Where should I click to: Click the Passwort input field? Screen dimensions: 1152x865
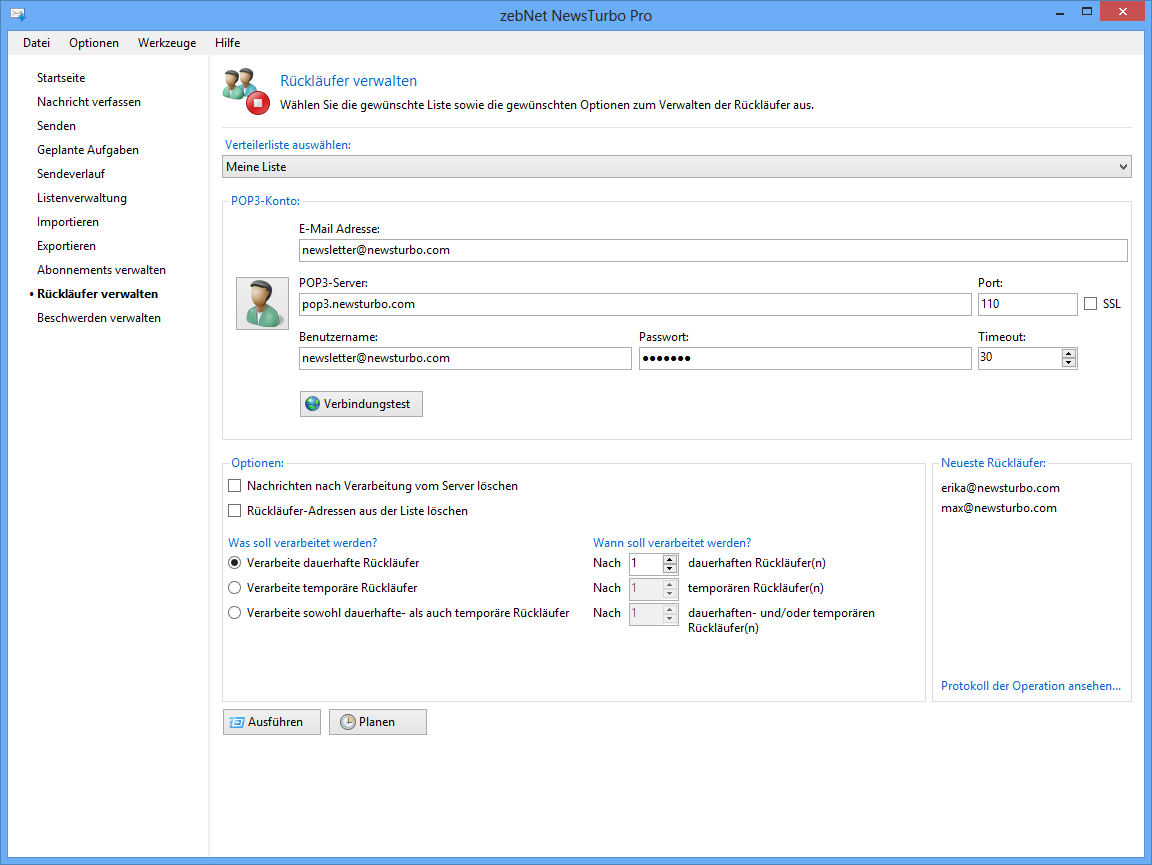coord(804,358)
